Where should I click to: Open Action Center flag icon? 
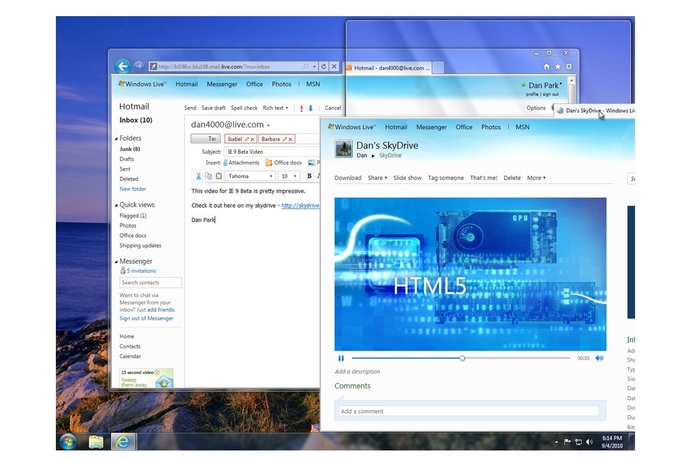pos(567,442)
